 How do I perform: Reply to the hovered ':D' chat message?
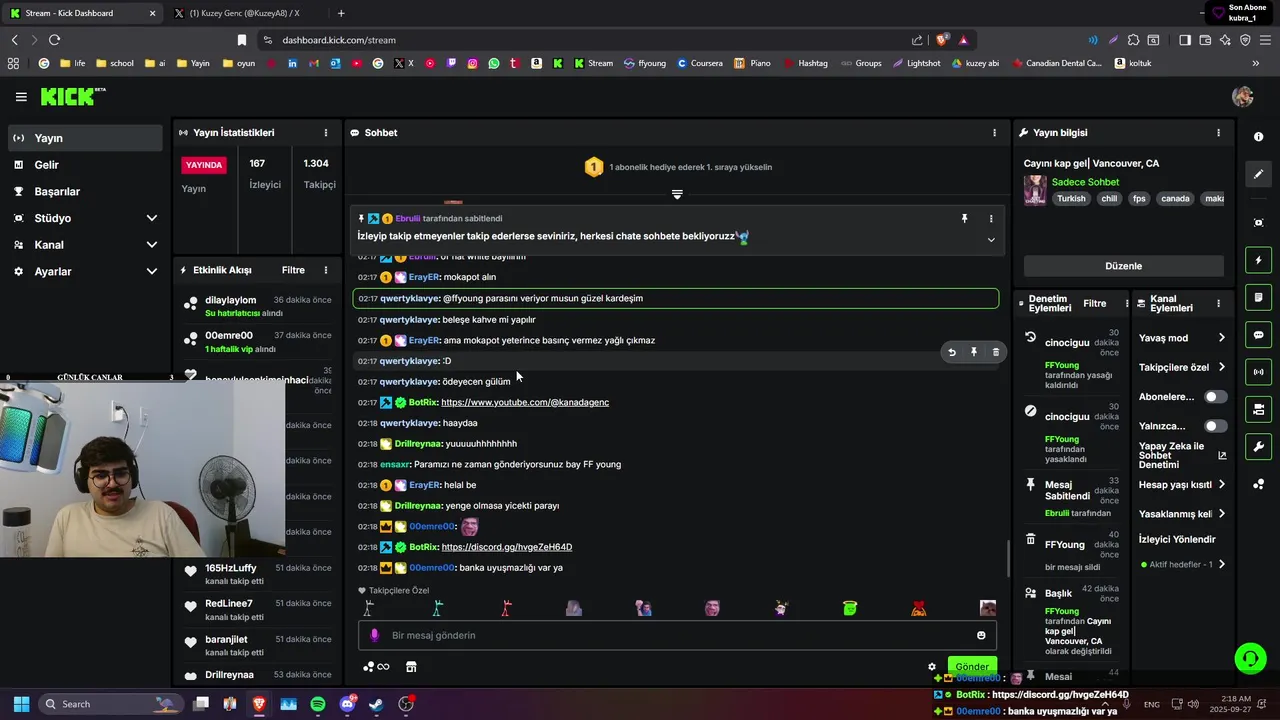pyautogui.click(x=952, y=352)
